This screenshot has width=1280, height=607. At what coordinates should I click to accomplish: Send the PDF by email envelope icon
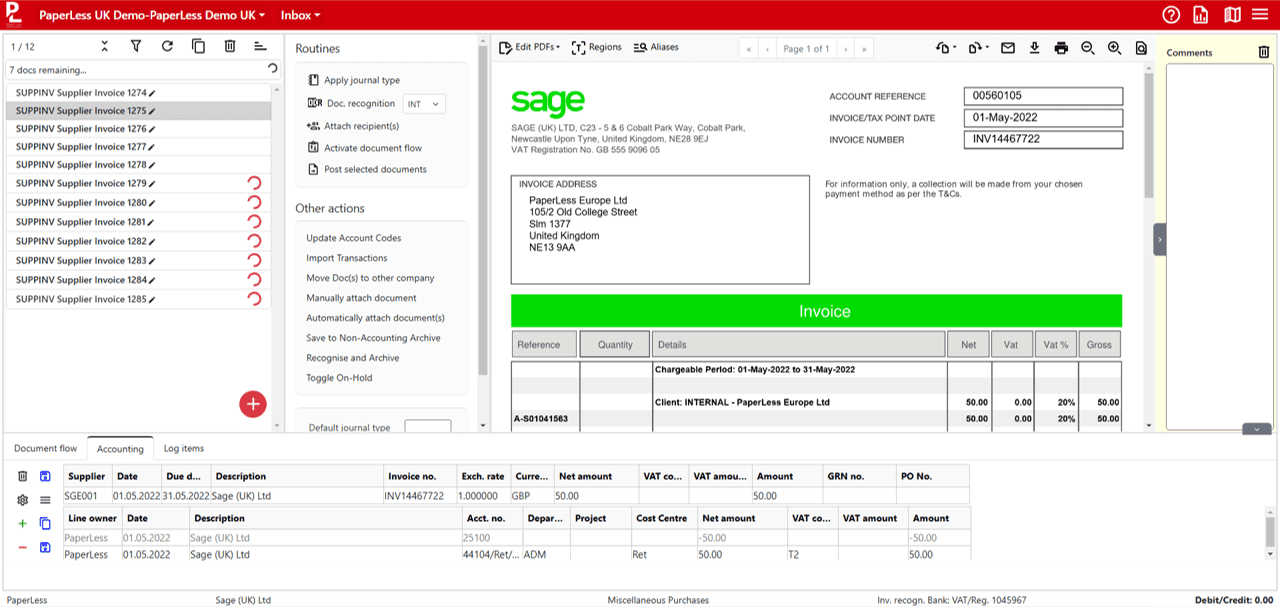tap(1007, 48)
